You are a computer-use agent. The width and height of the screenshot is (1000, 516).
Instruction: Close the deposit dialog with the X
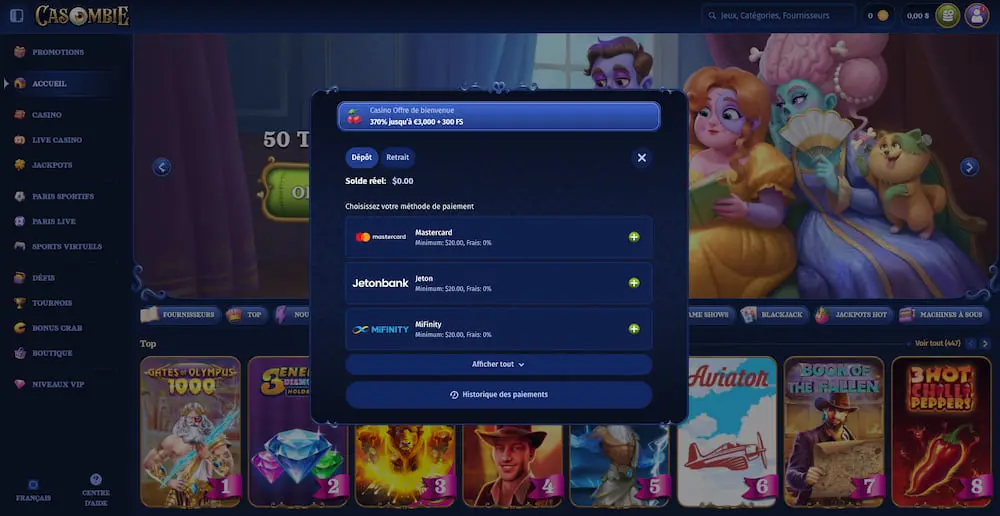[642, 158]
